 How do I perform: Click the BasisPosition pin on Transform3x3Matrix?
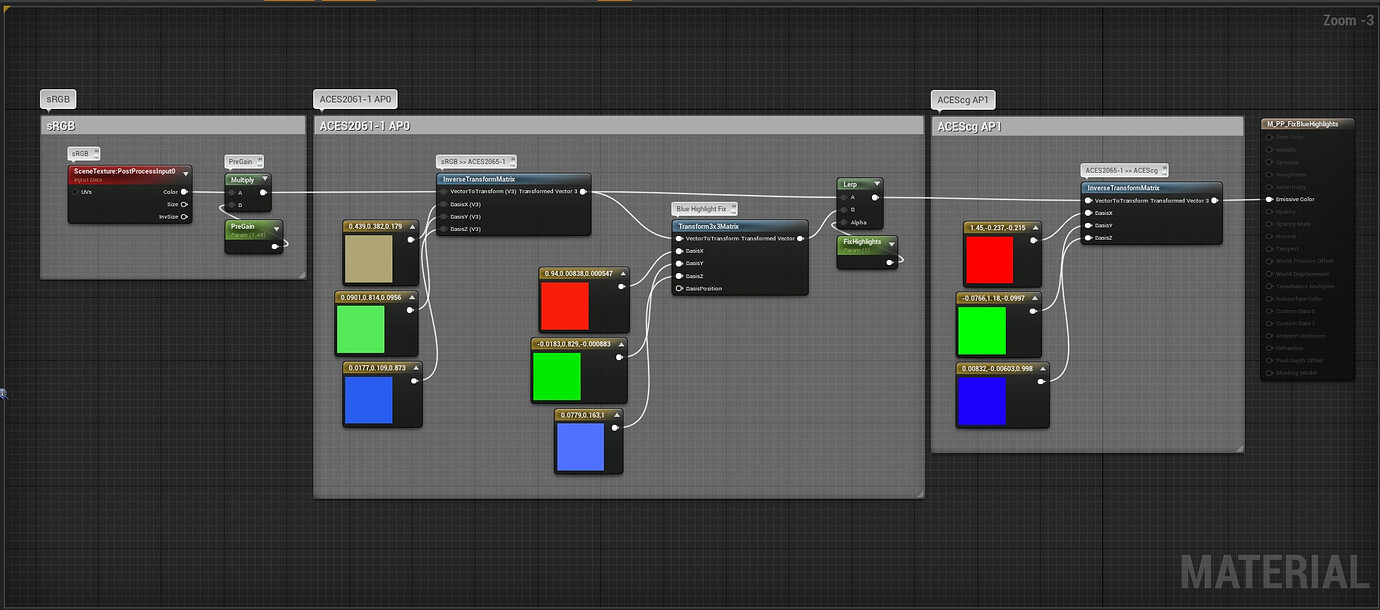click(678, 287)
